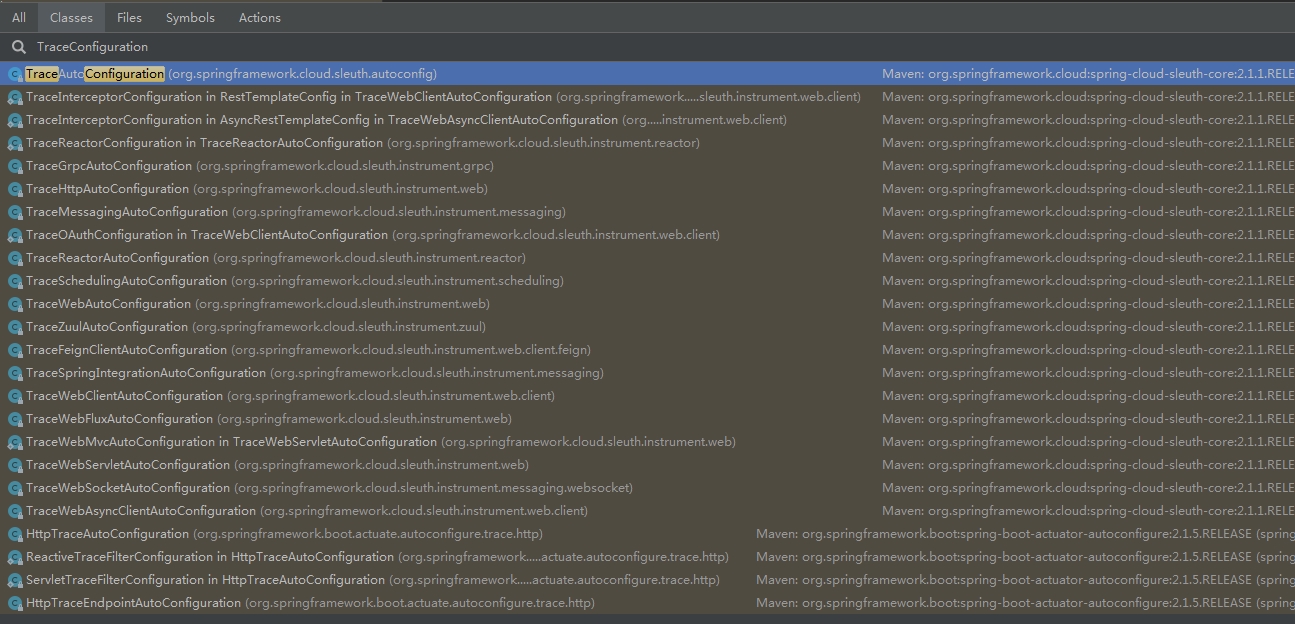The image size is (1295, 624).
Task: Select the TraceWebSocketAutoConfiguration result
Action: click(x=647, y=488)
